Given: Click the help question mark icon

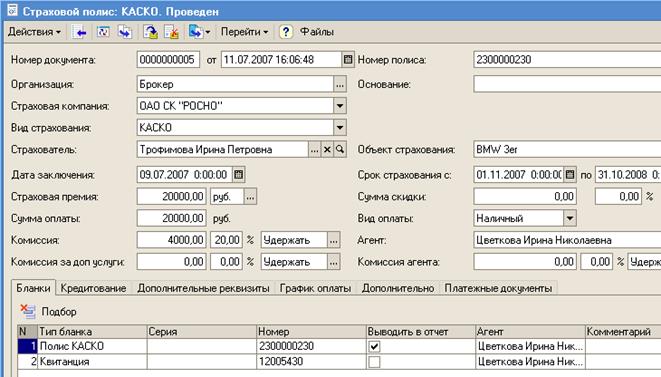Looking at the screenshot, I should click(286, 32).
